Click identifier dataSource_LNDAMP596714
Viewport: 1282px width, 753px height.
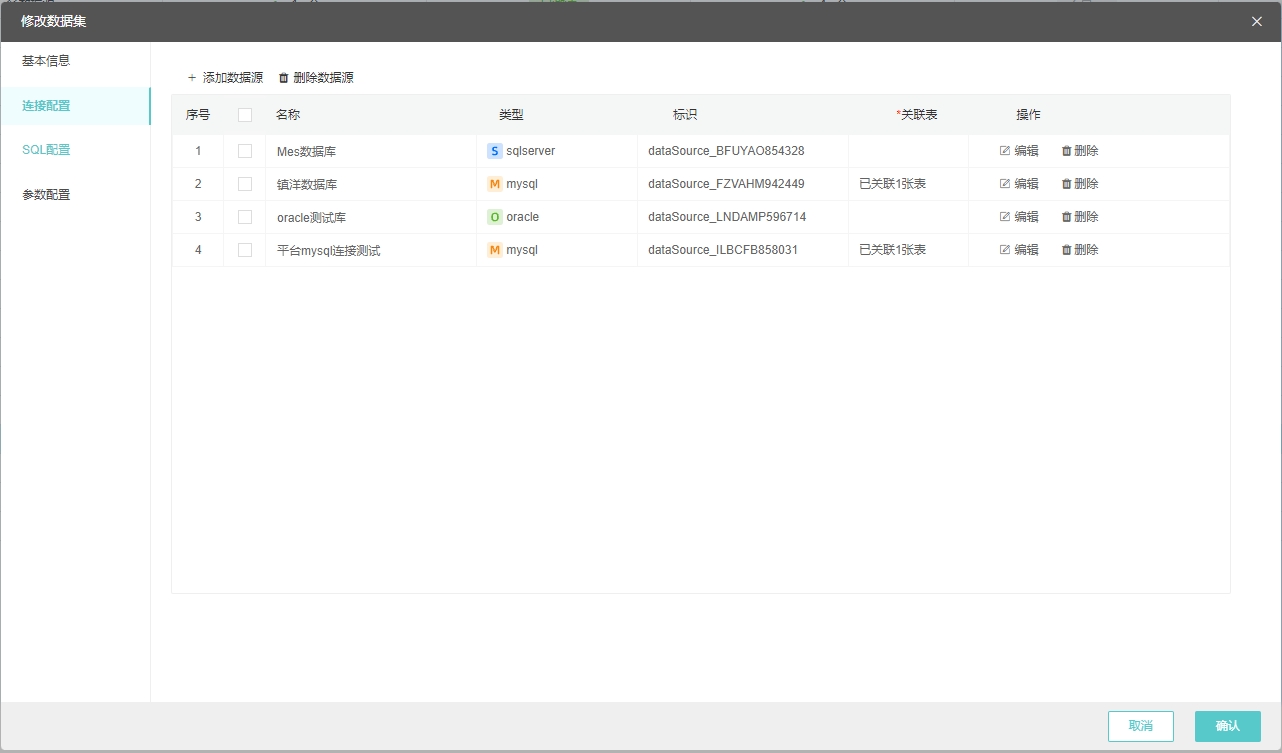[x=727, y=217]
